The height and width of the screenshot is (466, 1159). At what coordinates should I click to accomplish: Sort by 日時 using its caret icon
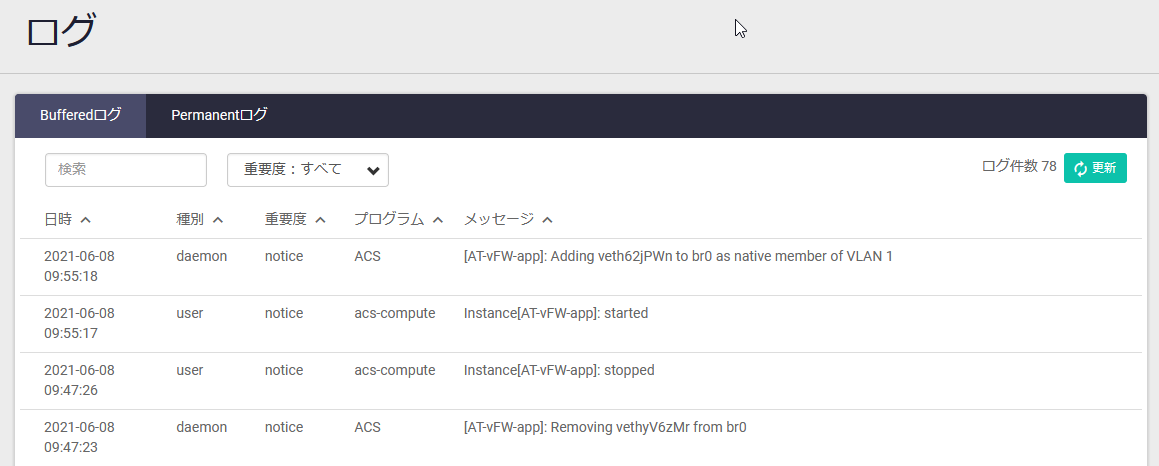(86, 220)
